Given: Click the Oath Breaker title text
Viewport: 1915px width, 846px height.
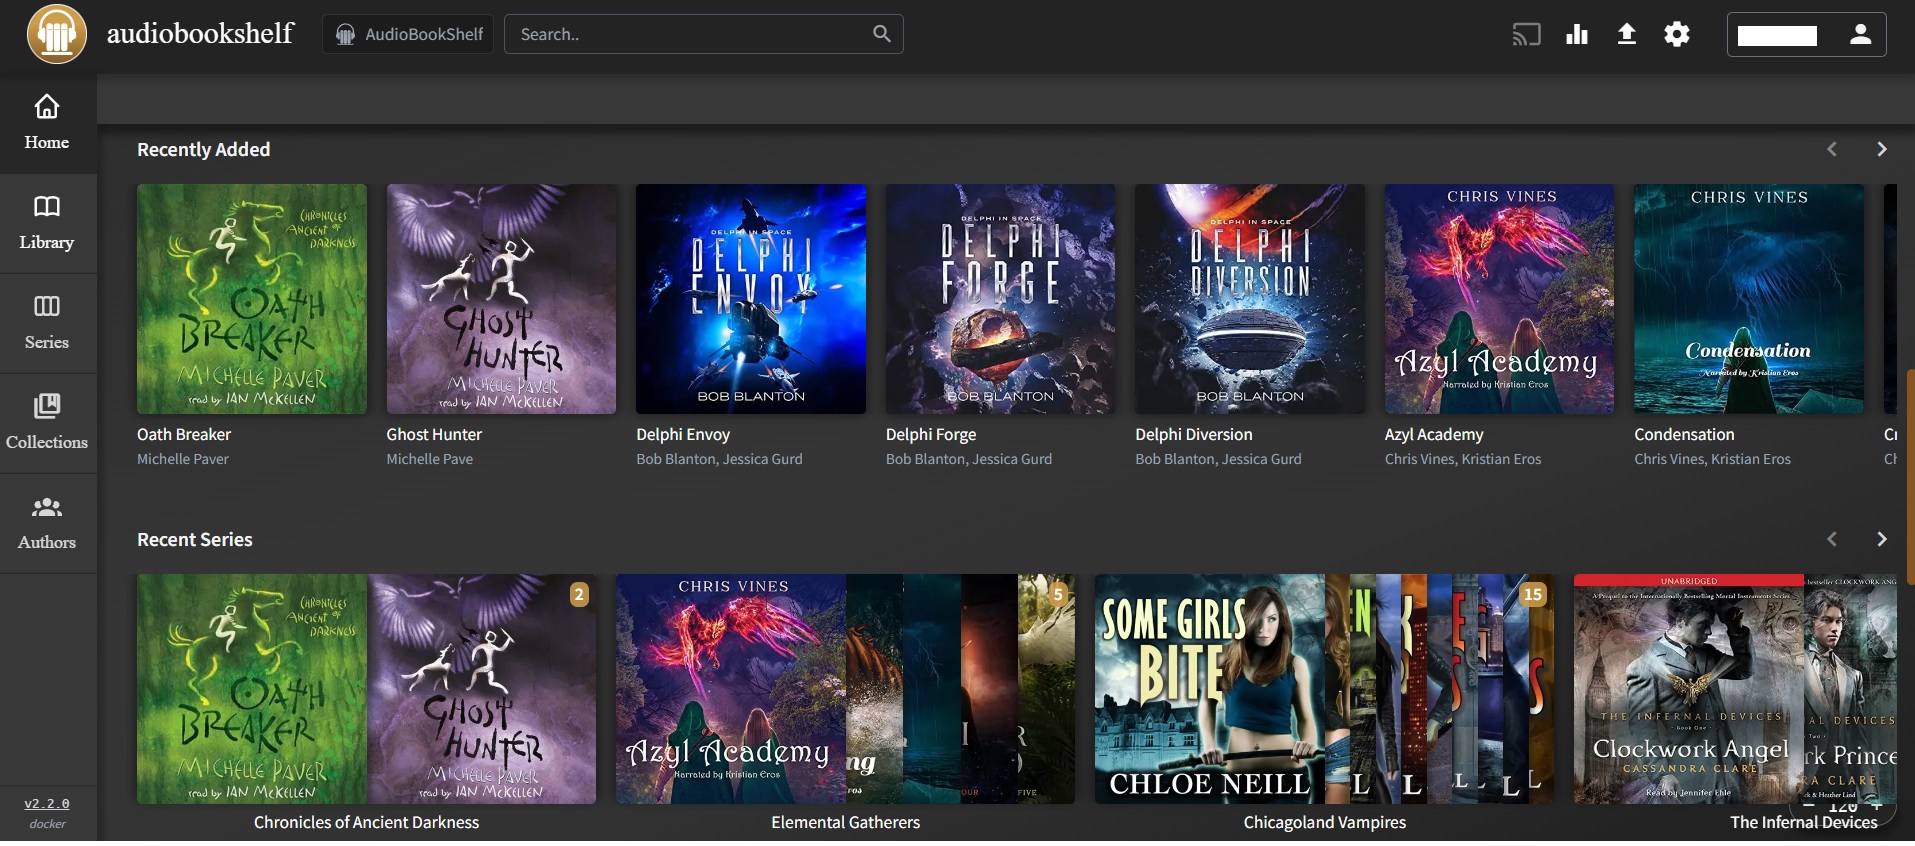Looking at the screenshot, I should [x=184, y=434].
